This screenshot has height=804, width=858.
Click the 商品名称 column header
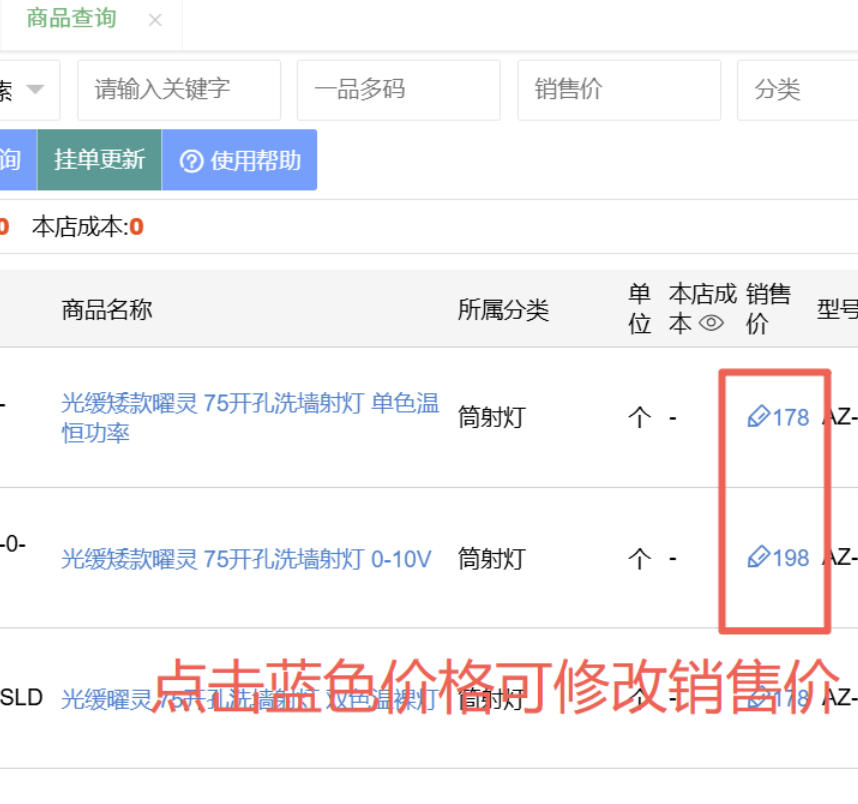coord(107,309)
